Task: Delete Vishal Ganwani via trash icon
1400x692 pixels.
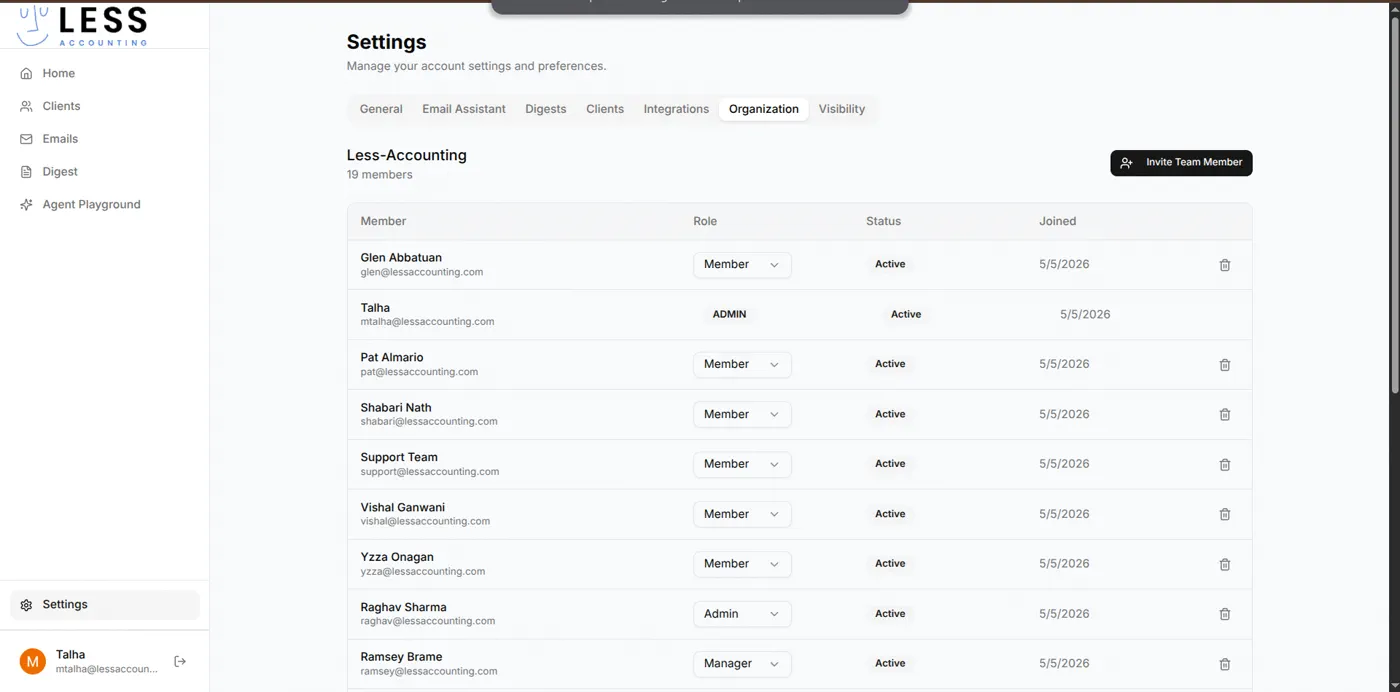Action: 1225,514
